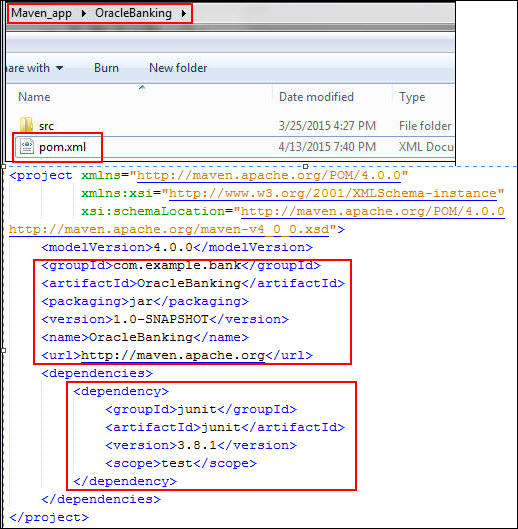Click the File folder type cell
The height and width of the screenshot is (529, 518).
[x=425, y=126]
